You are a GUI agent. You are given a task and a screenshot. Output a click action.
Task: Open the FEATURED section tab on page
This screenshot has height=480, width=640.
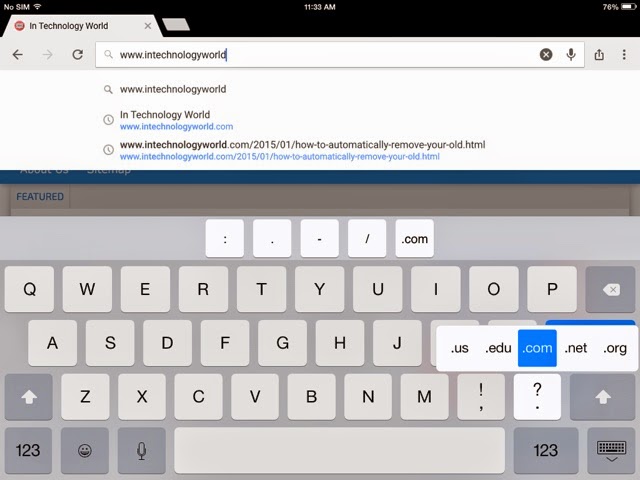[x=40, y=197]
